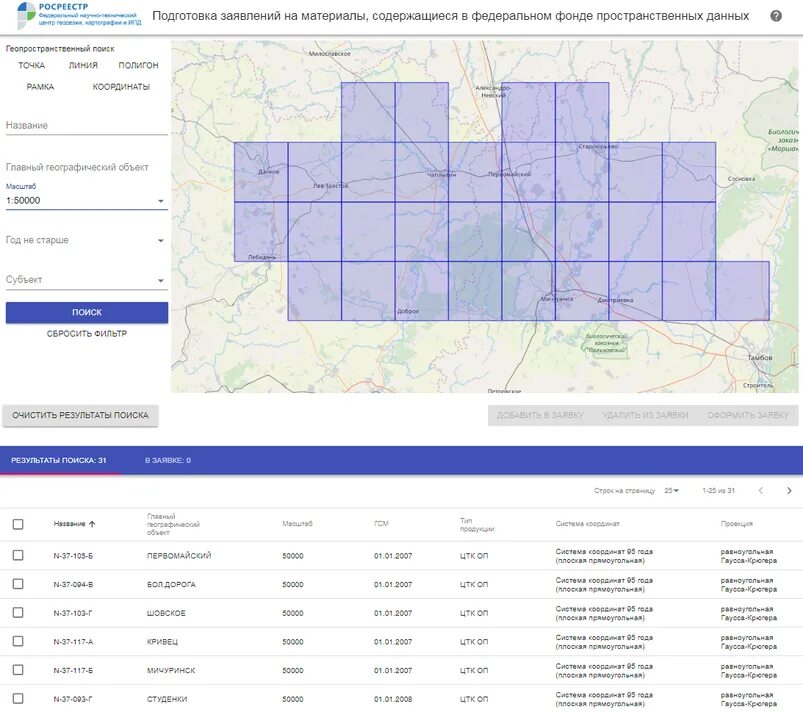803x712 pixels.
Task: Click the Rosreestr logo
Action: click(x=79, y=16)
